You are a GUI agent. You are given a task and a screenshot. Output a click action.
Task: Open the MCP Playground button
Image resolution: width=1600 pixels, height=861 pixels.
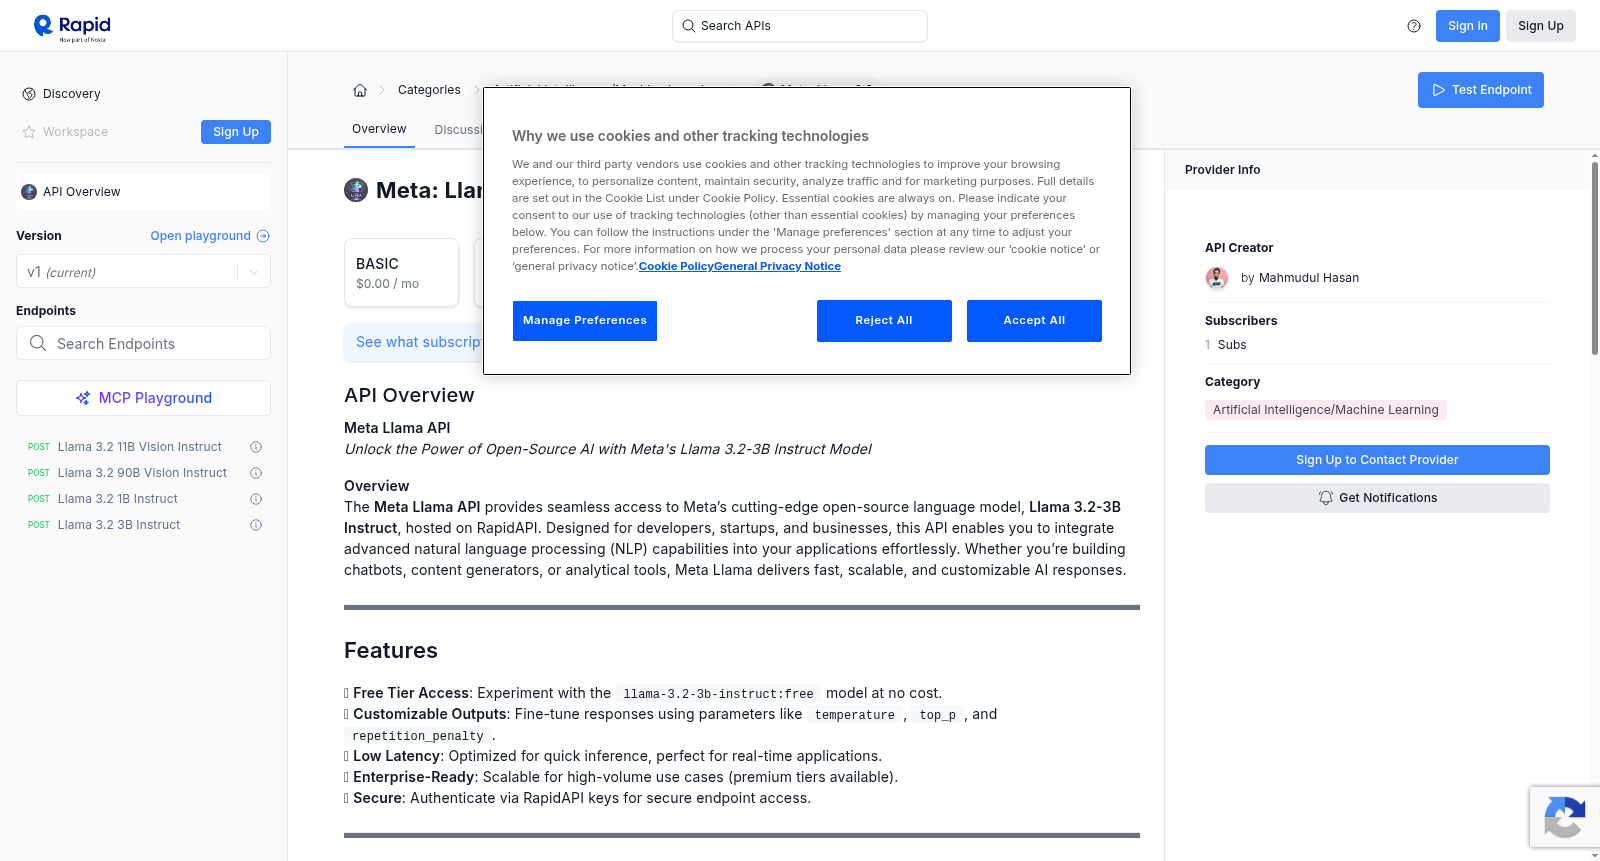tap(143, 398)
